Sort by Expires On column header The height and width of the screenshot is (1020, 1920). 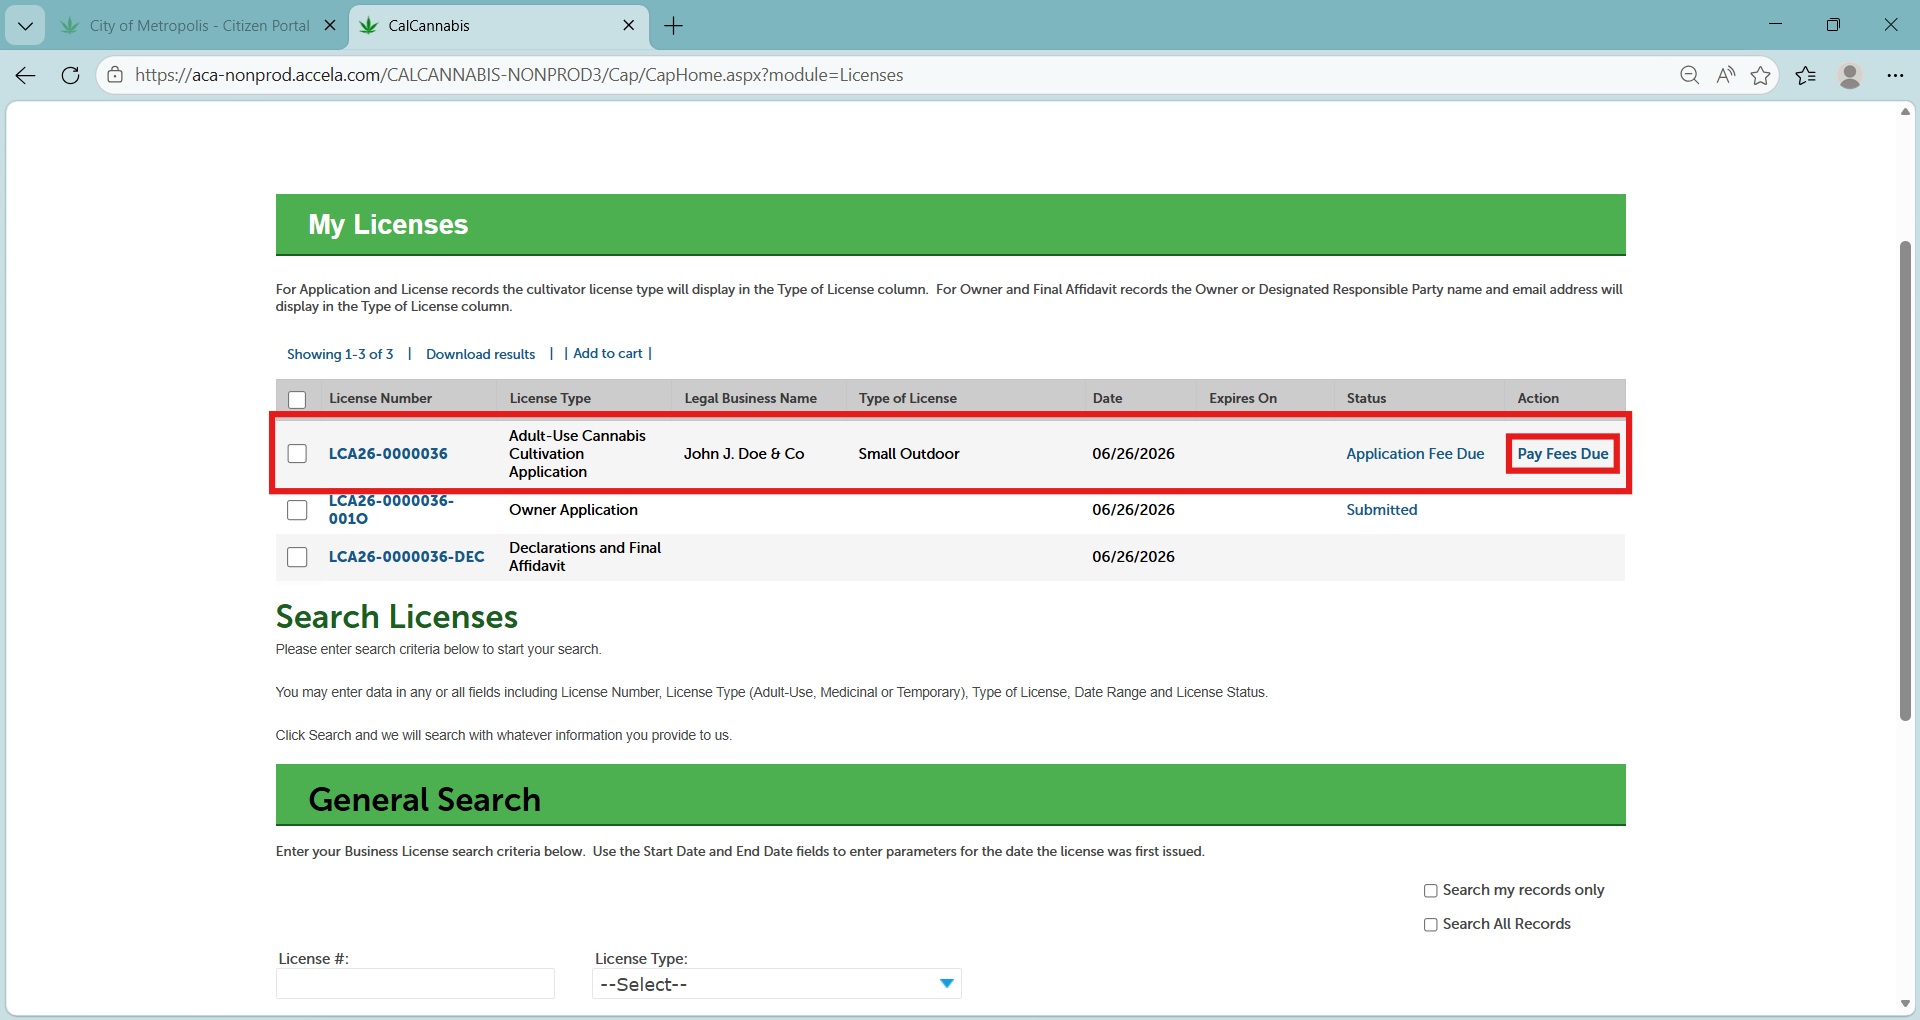coord(1243,398)
